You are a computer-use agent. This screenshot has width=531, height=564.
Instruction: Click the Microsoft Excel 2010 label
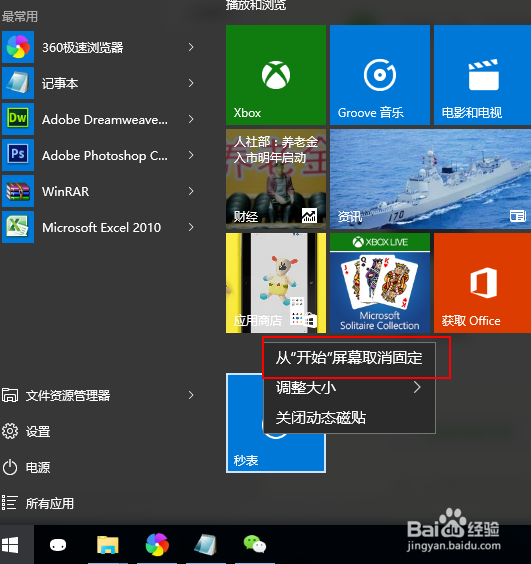(101, 227)
